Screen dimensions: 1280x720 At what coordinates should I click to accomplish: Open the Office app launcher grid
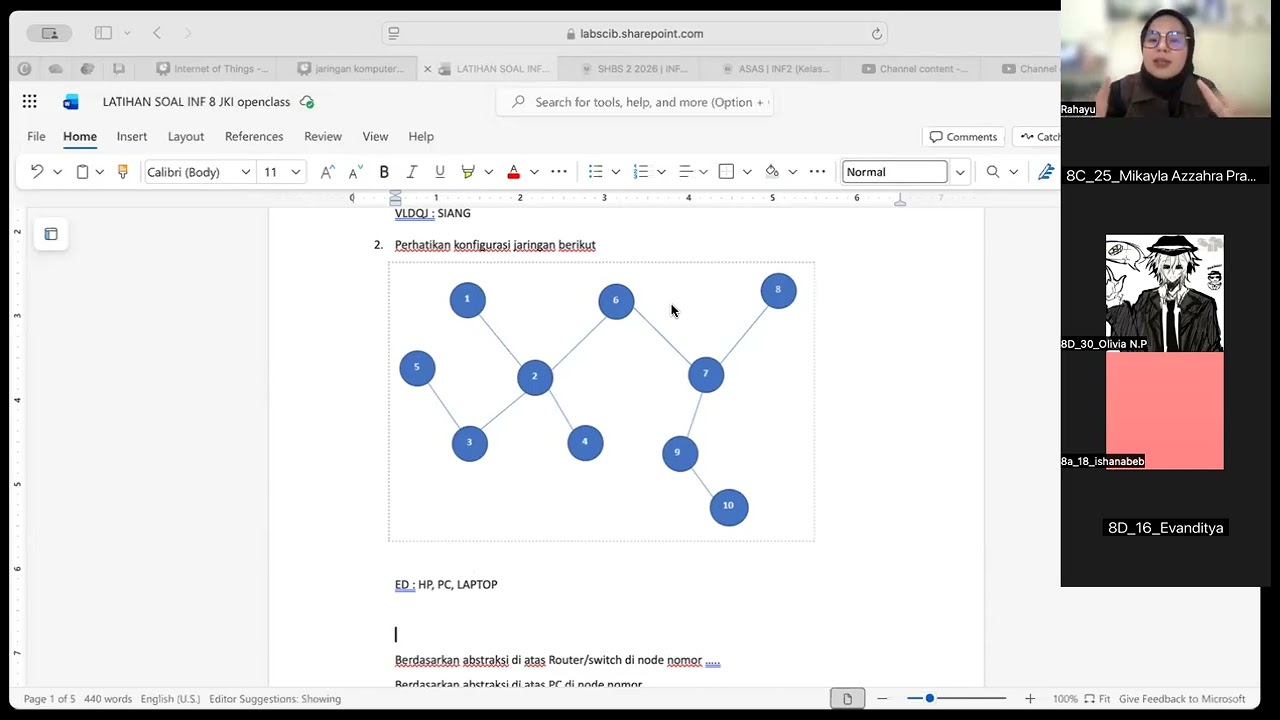29,102
